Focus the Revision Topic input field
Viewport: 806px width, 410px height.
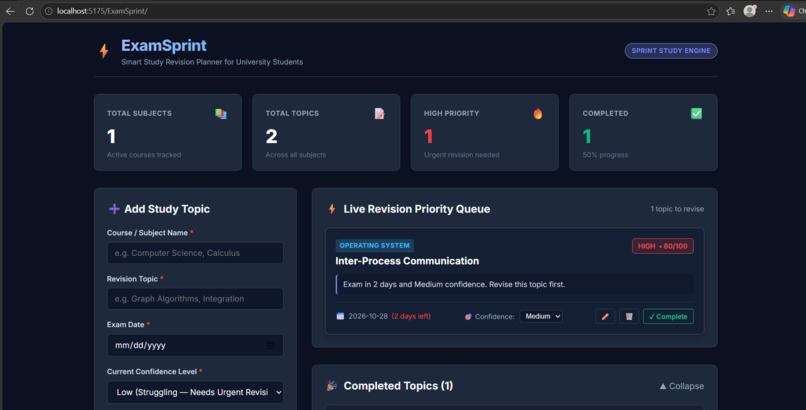[195, 299]
